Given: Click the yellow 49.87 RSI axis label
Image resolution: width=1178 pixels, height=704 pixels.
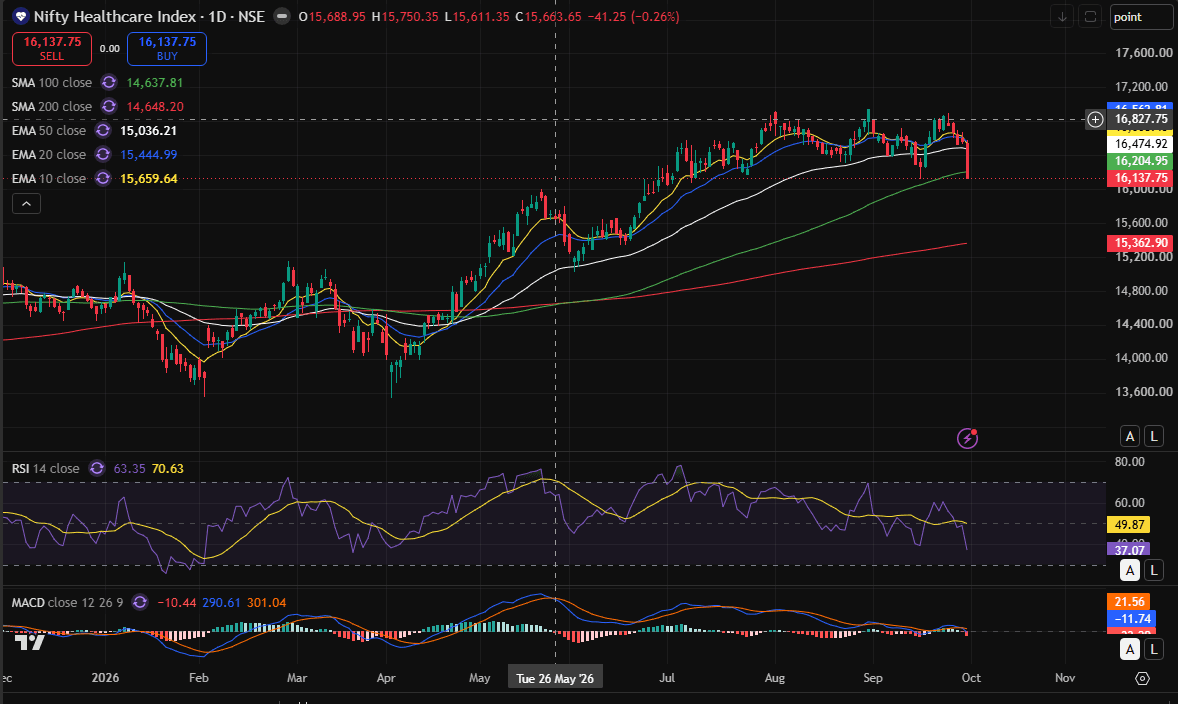Looking at the screenshot, I should pyautogui.click(x=1129, y=524).
